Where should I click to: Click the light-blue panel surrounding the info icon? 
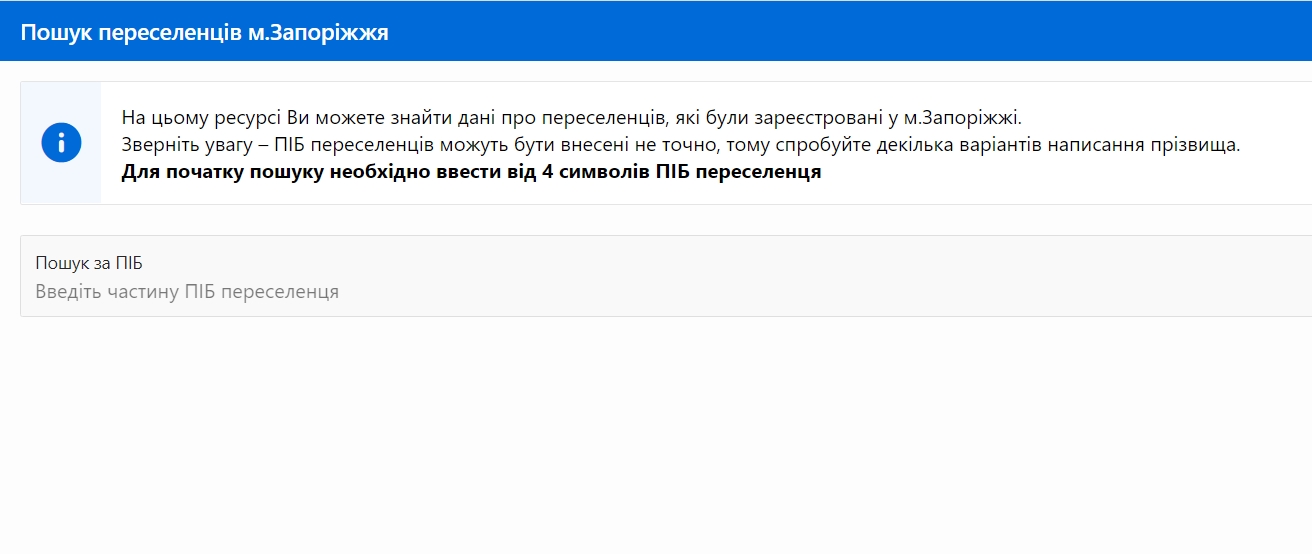coord(61,143)
